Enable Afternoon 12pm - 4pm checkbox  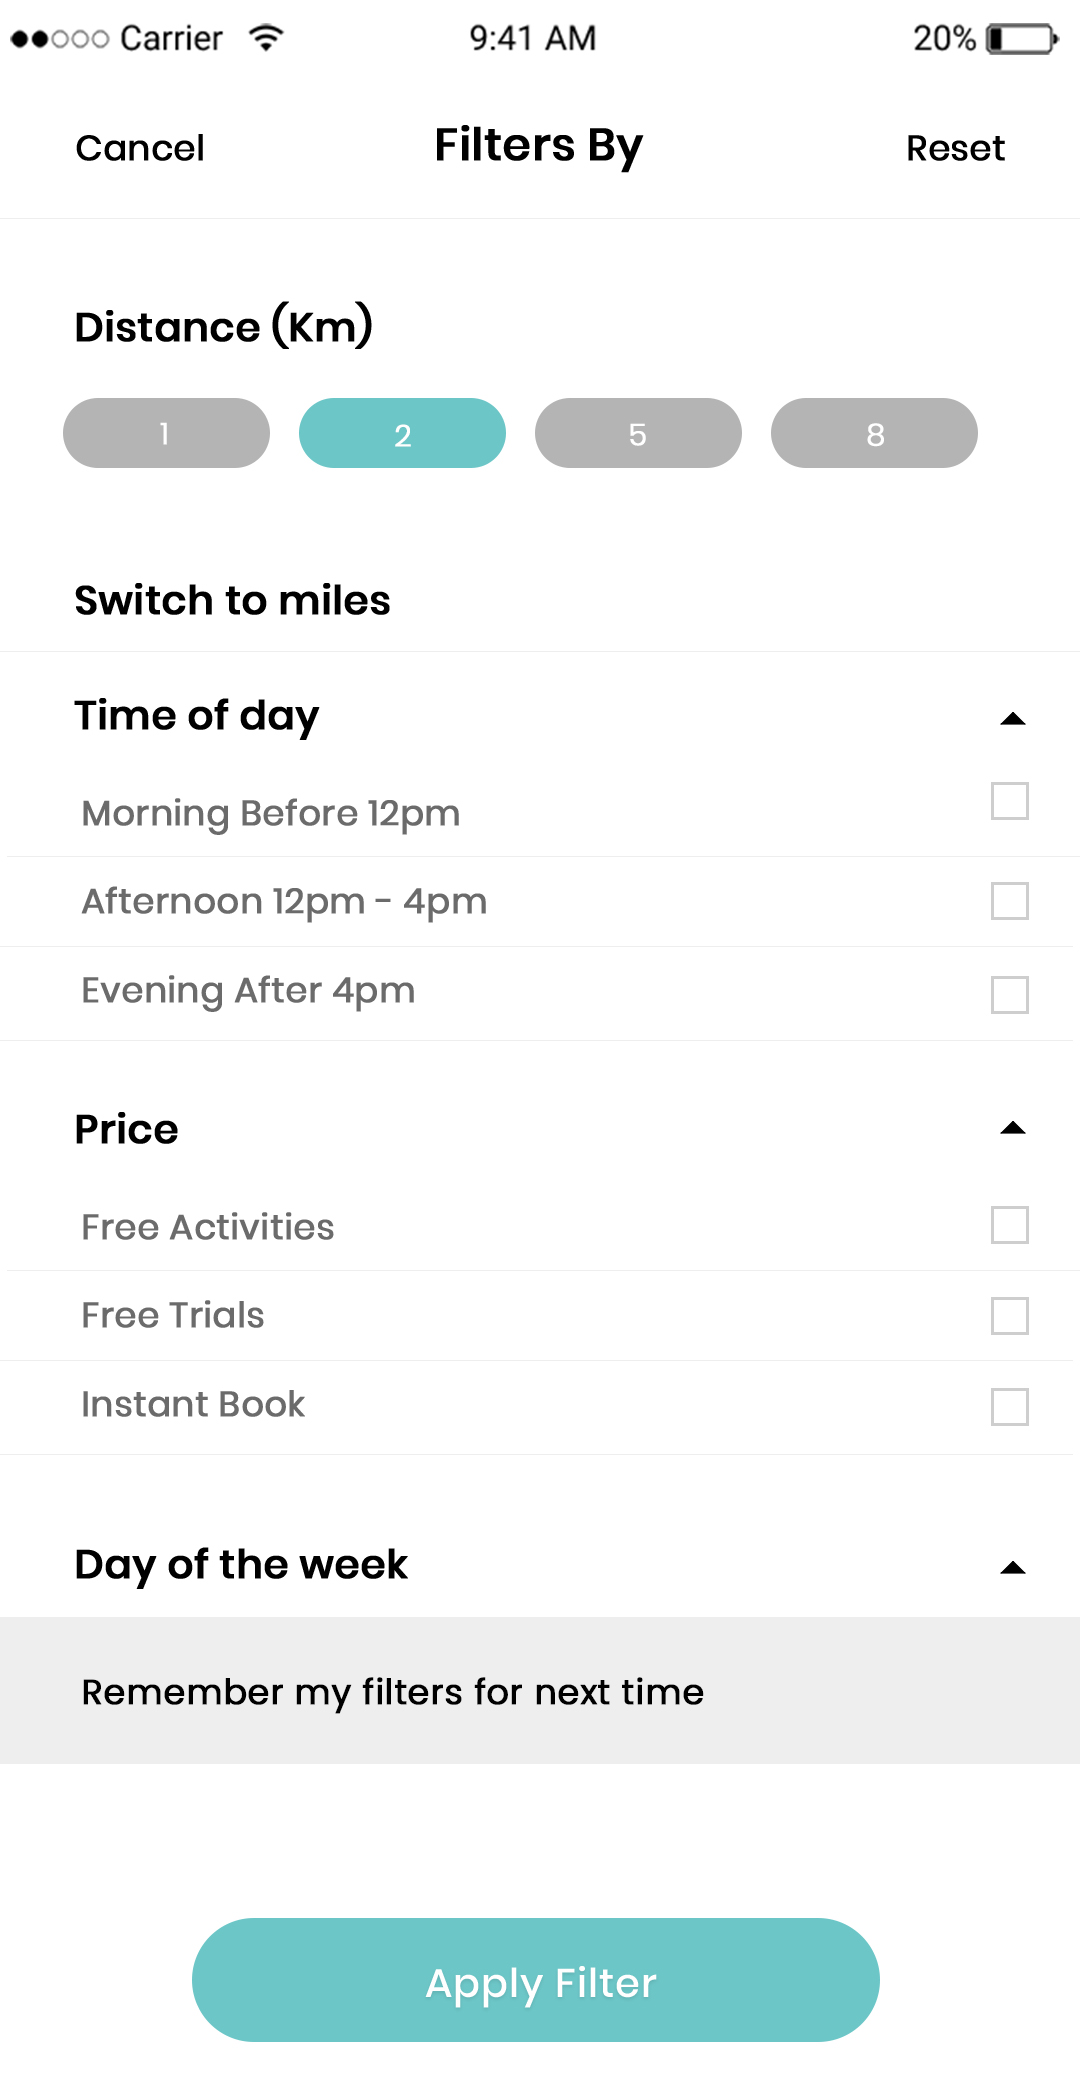[1009, 901]
